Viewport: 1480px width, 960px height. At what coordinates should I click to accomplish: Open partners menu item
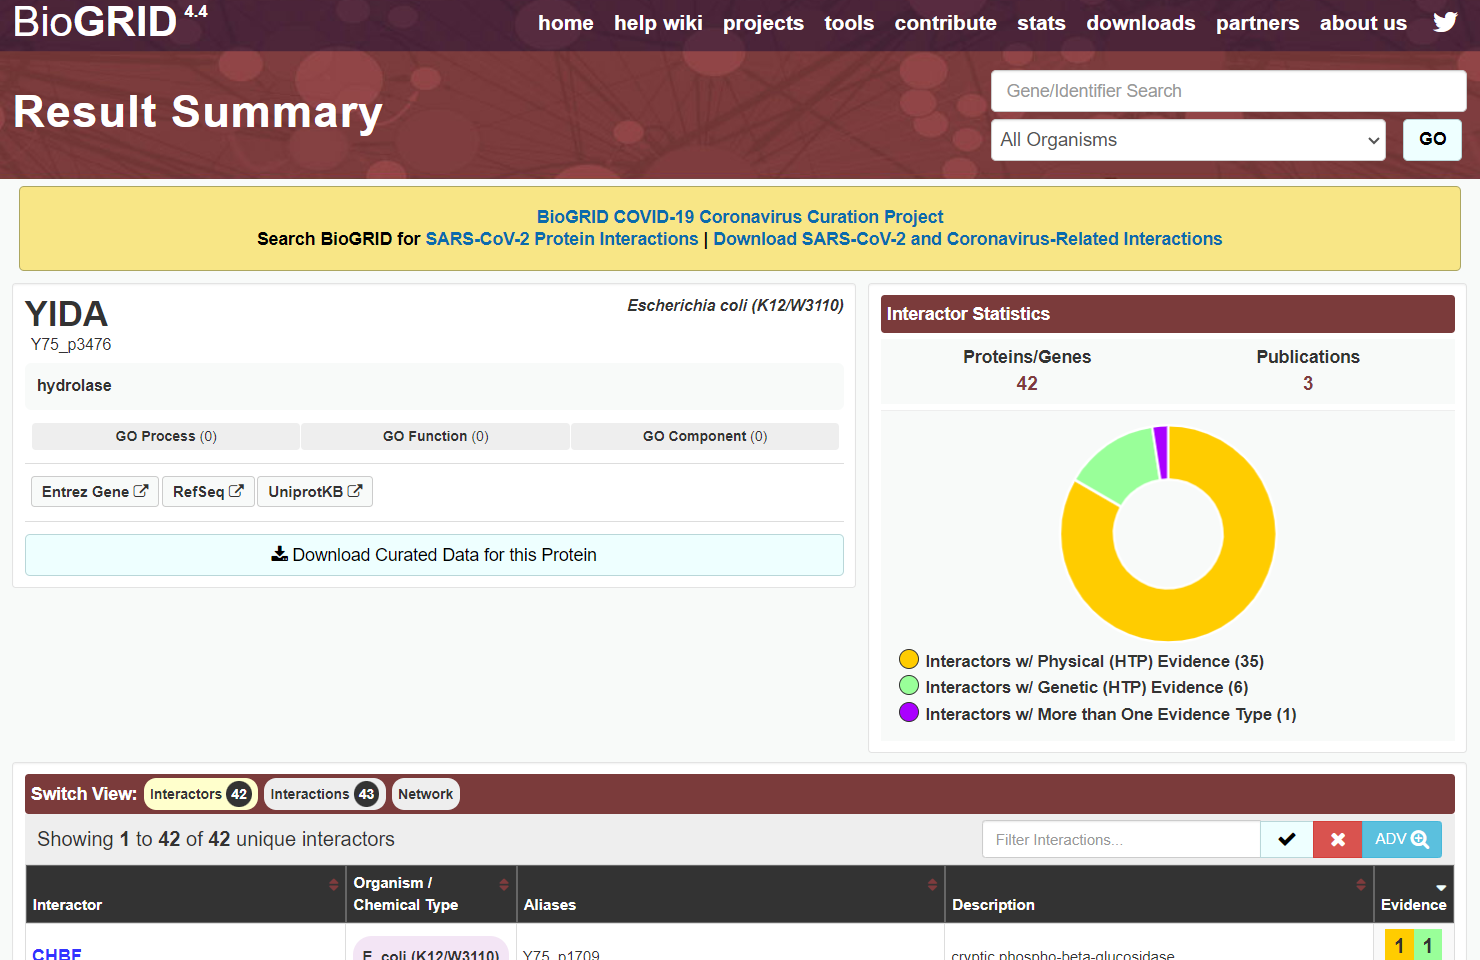coord(1257,23)
